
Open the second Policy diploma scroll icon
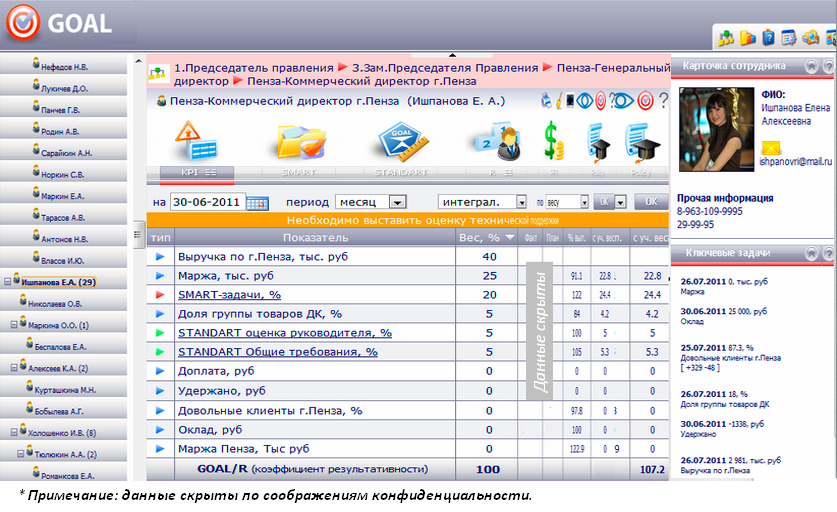643,142
